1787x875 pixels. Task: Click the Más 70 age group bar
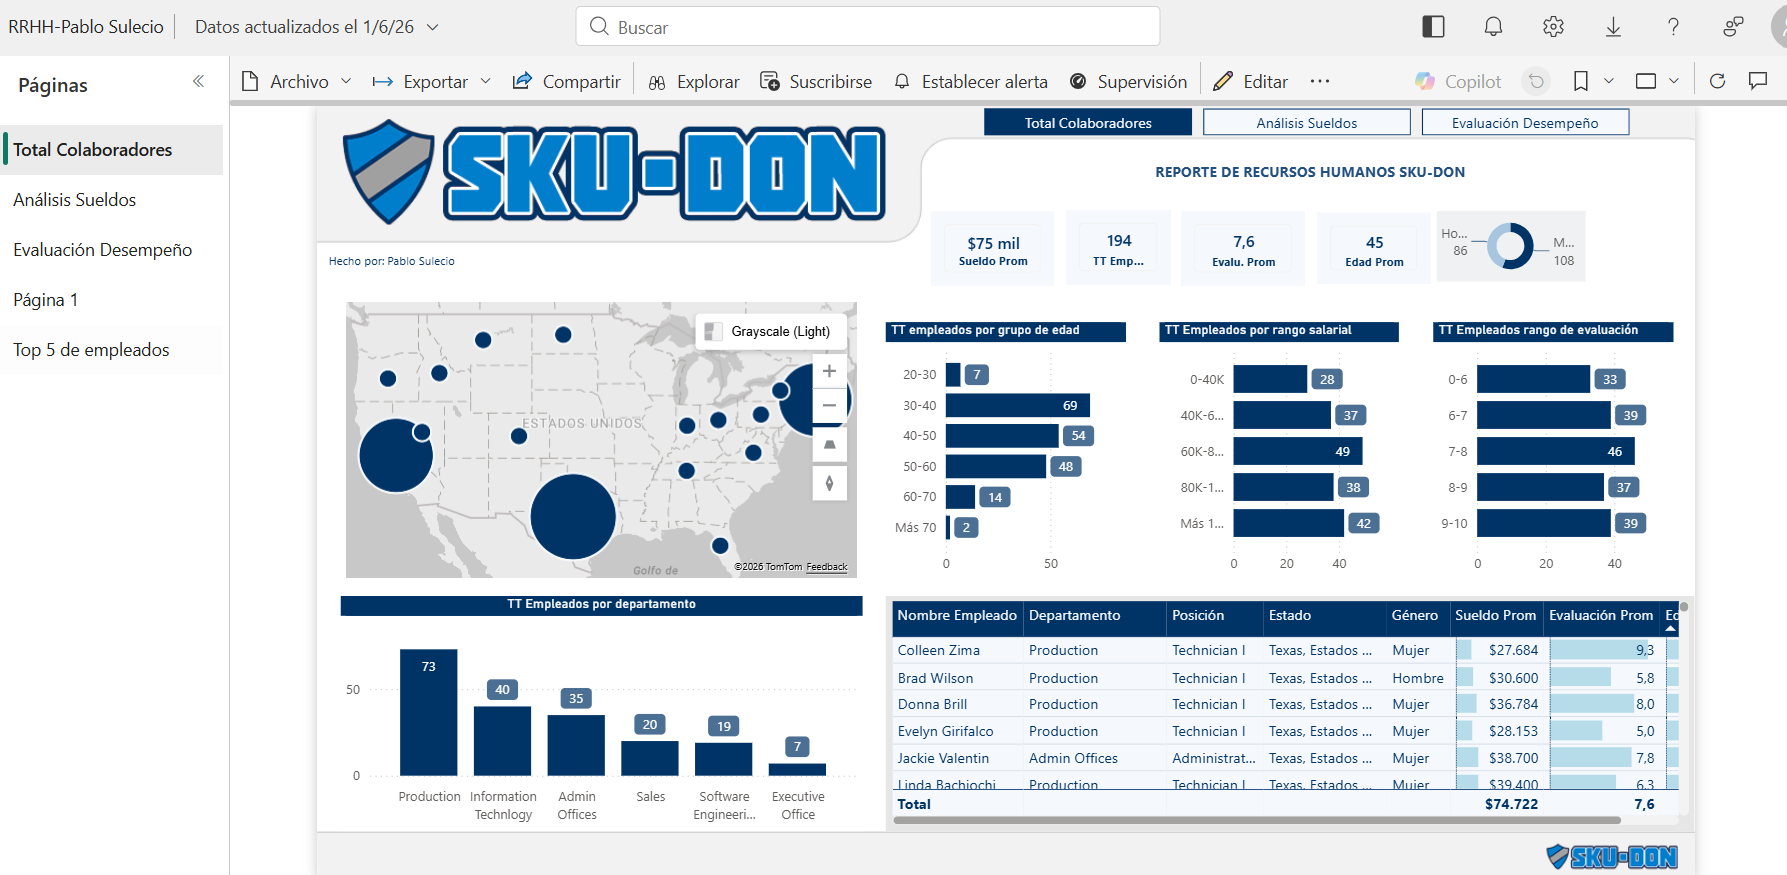coord(948,527)
